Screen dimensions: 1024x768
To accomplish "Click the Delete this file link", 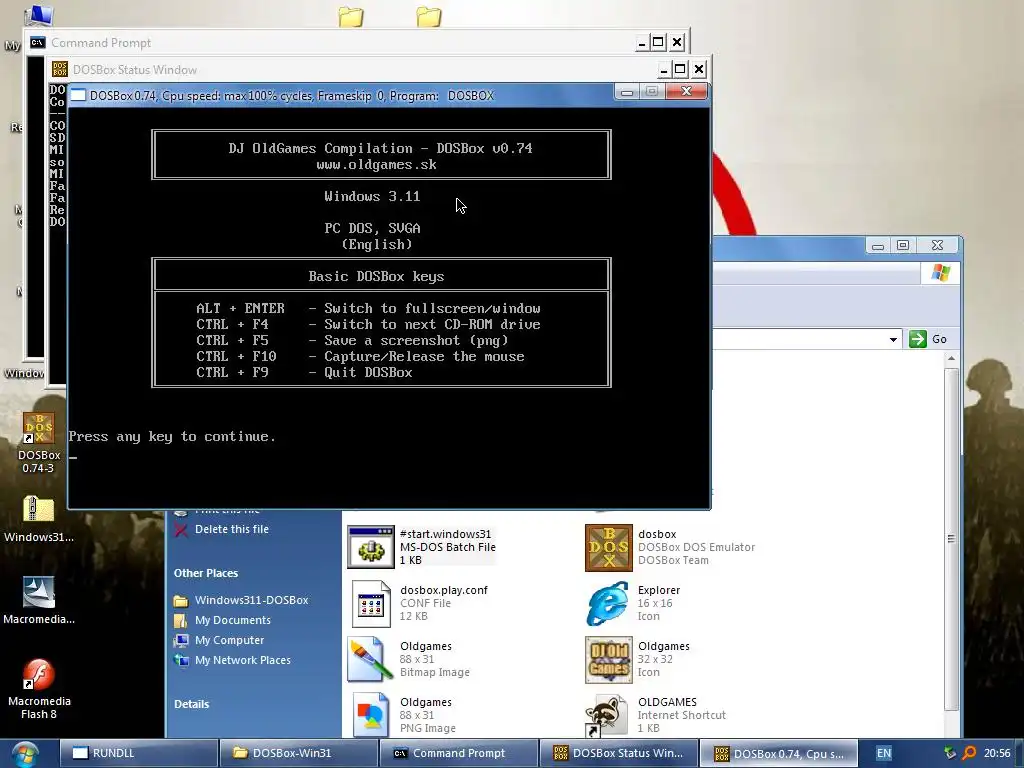I will 232,529.
